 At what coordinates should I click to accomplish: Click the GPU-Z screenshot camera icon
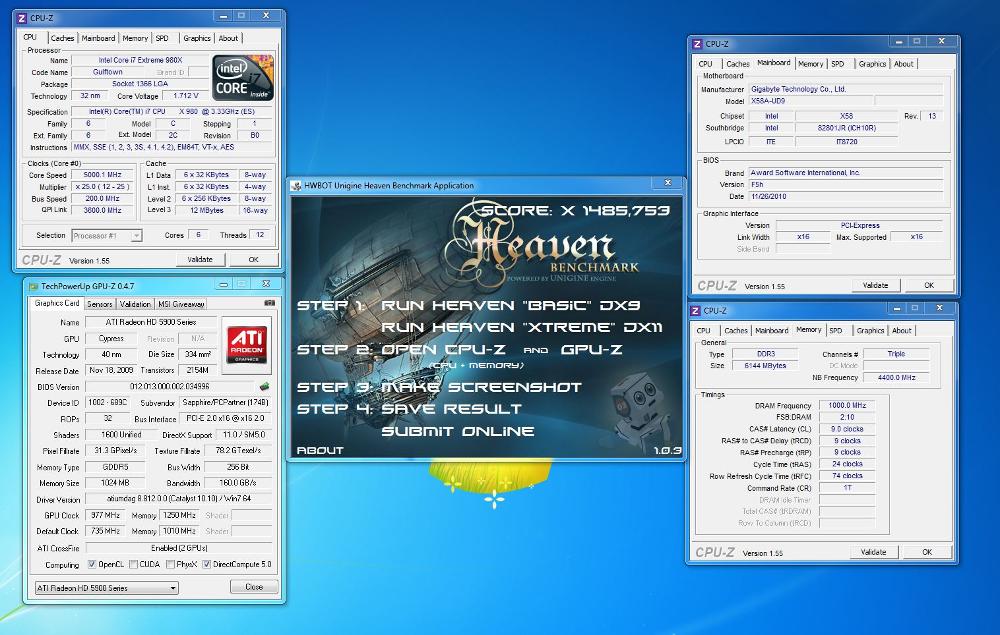[x=270, y=303]
